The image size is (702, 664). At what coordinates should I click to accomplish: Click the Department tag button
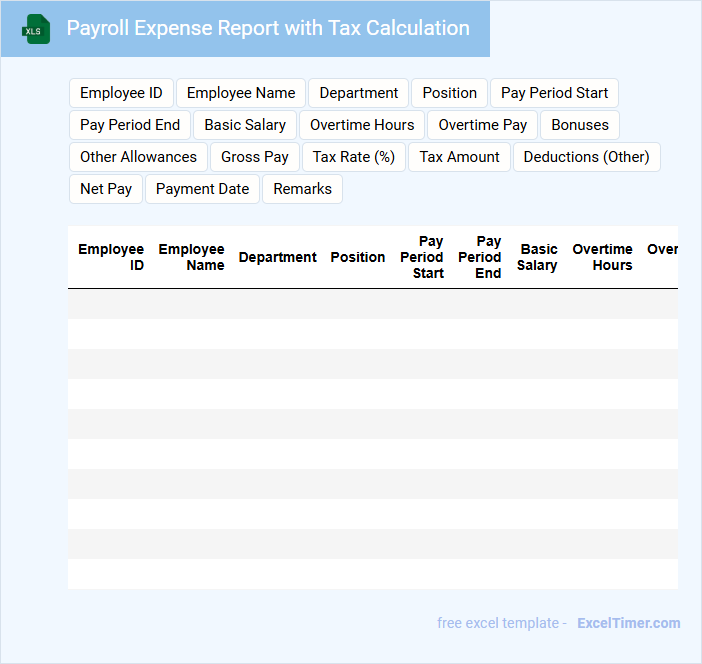[358, 93]
